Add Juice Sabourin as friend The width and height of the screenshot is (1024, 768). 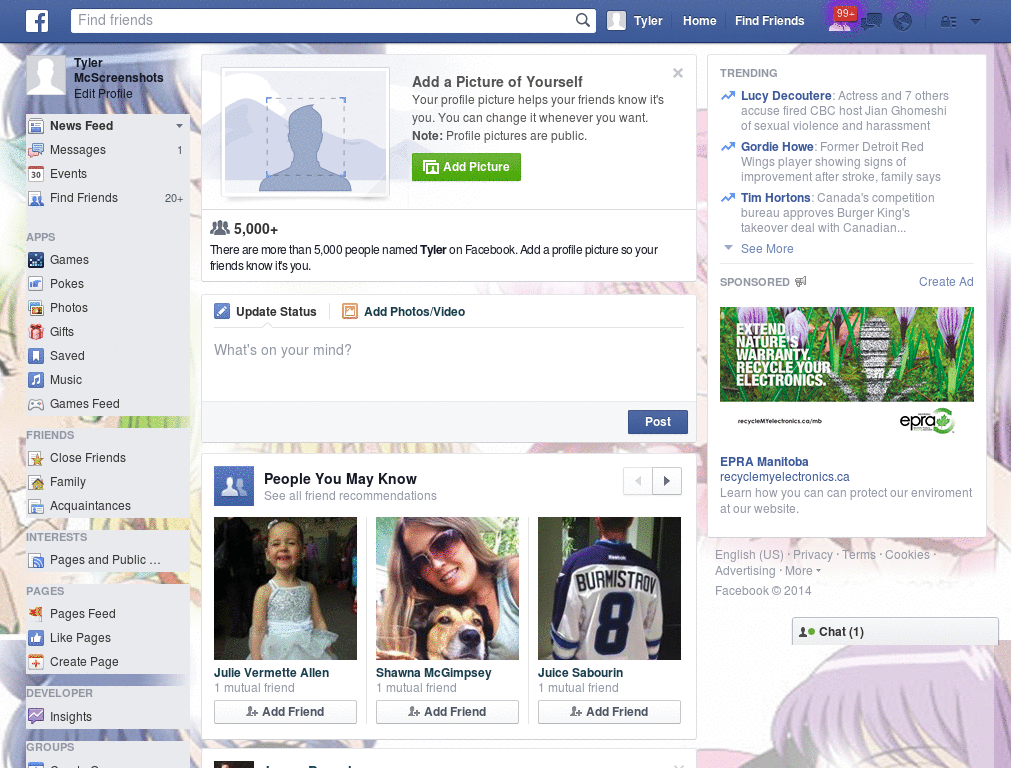(609, 712)
